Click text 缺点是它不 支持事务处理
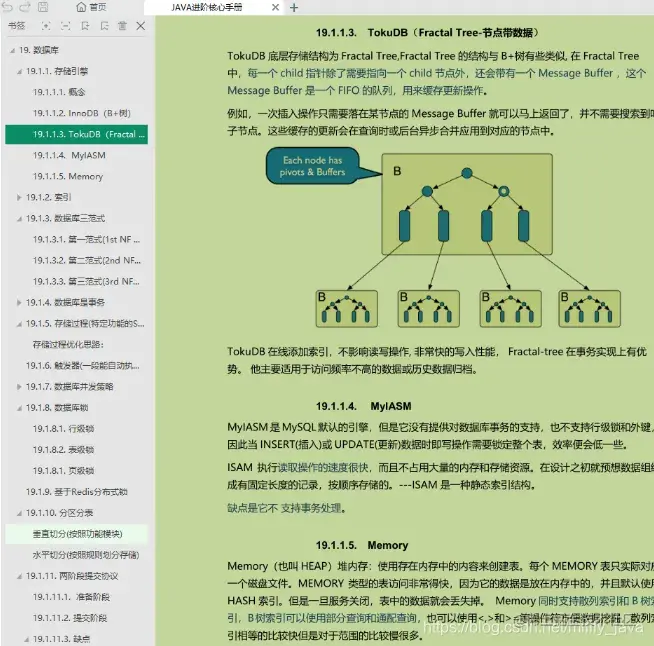 click(x=287, y=508)
